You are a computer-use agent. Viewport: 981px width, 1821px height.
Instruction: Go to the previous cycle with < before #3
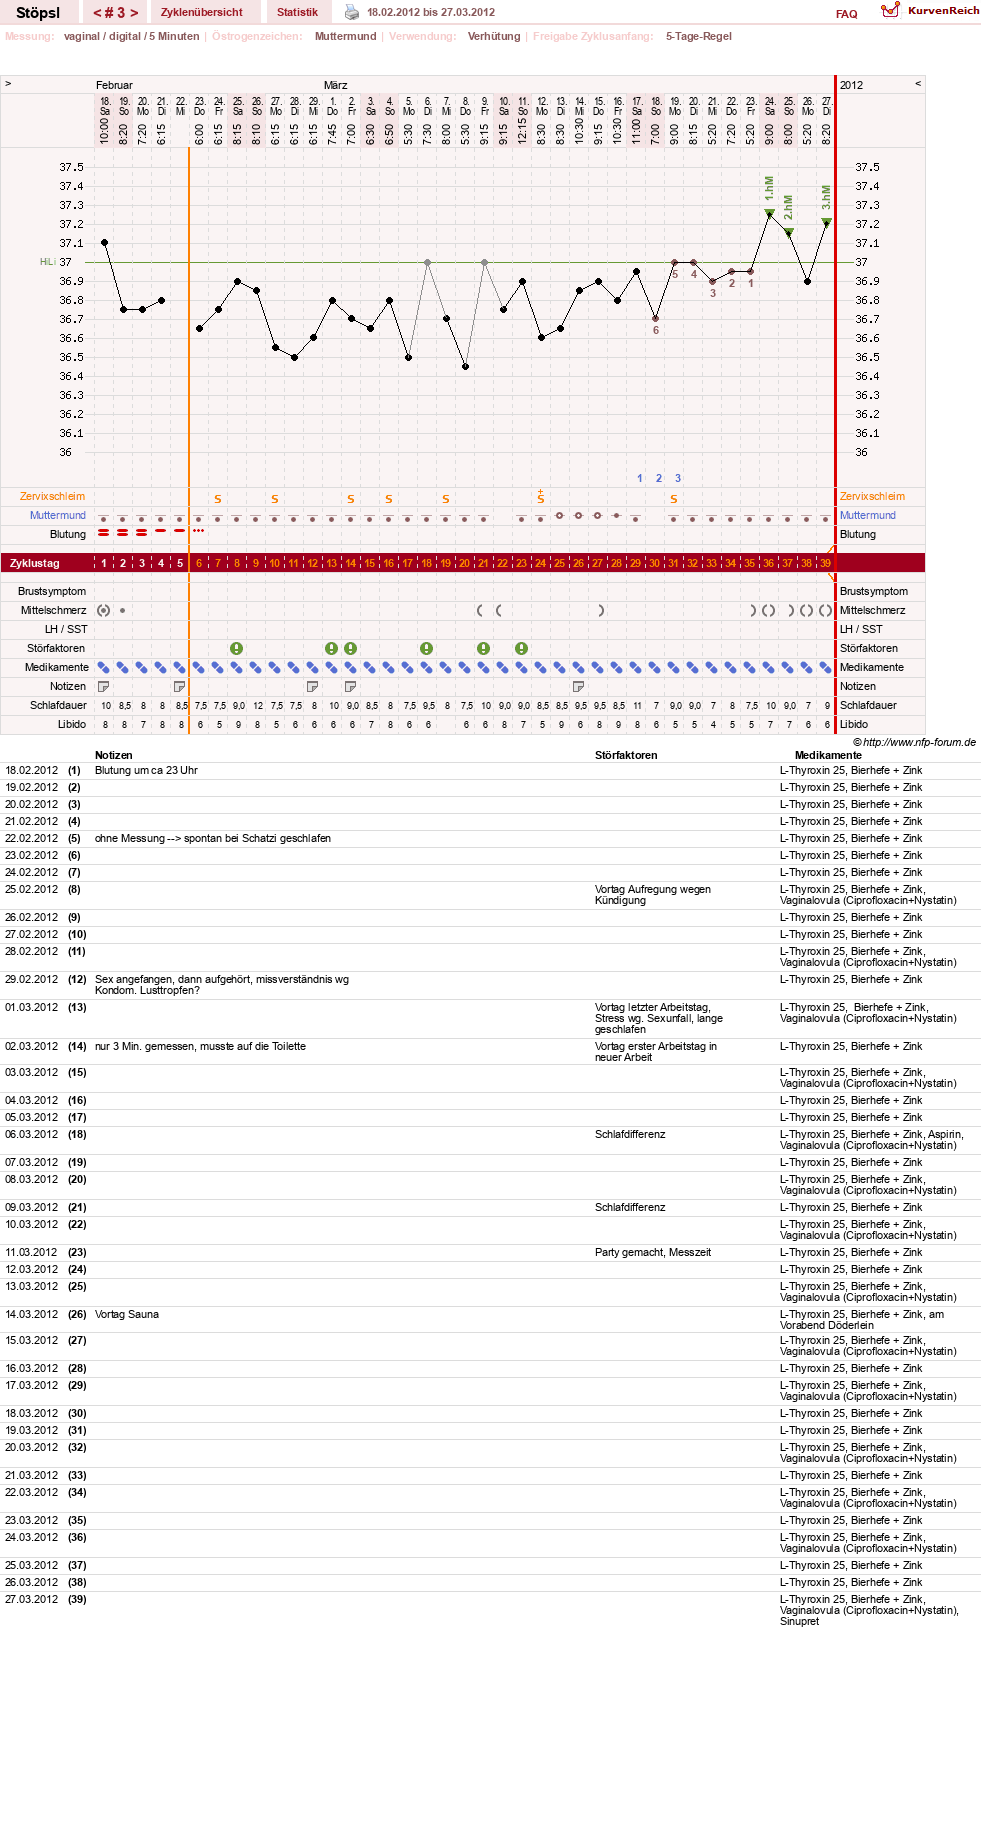[x=97, y=13]
